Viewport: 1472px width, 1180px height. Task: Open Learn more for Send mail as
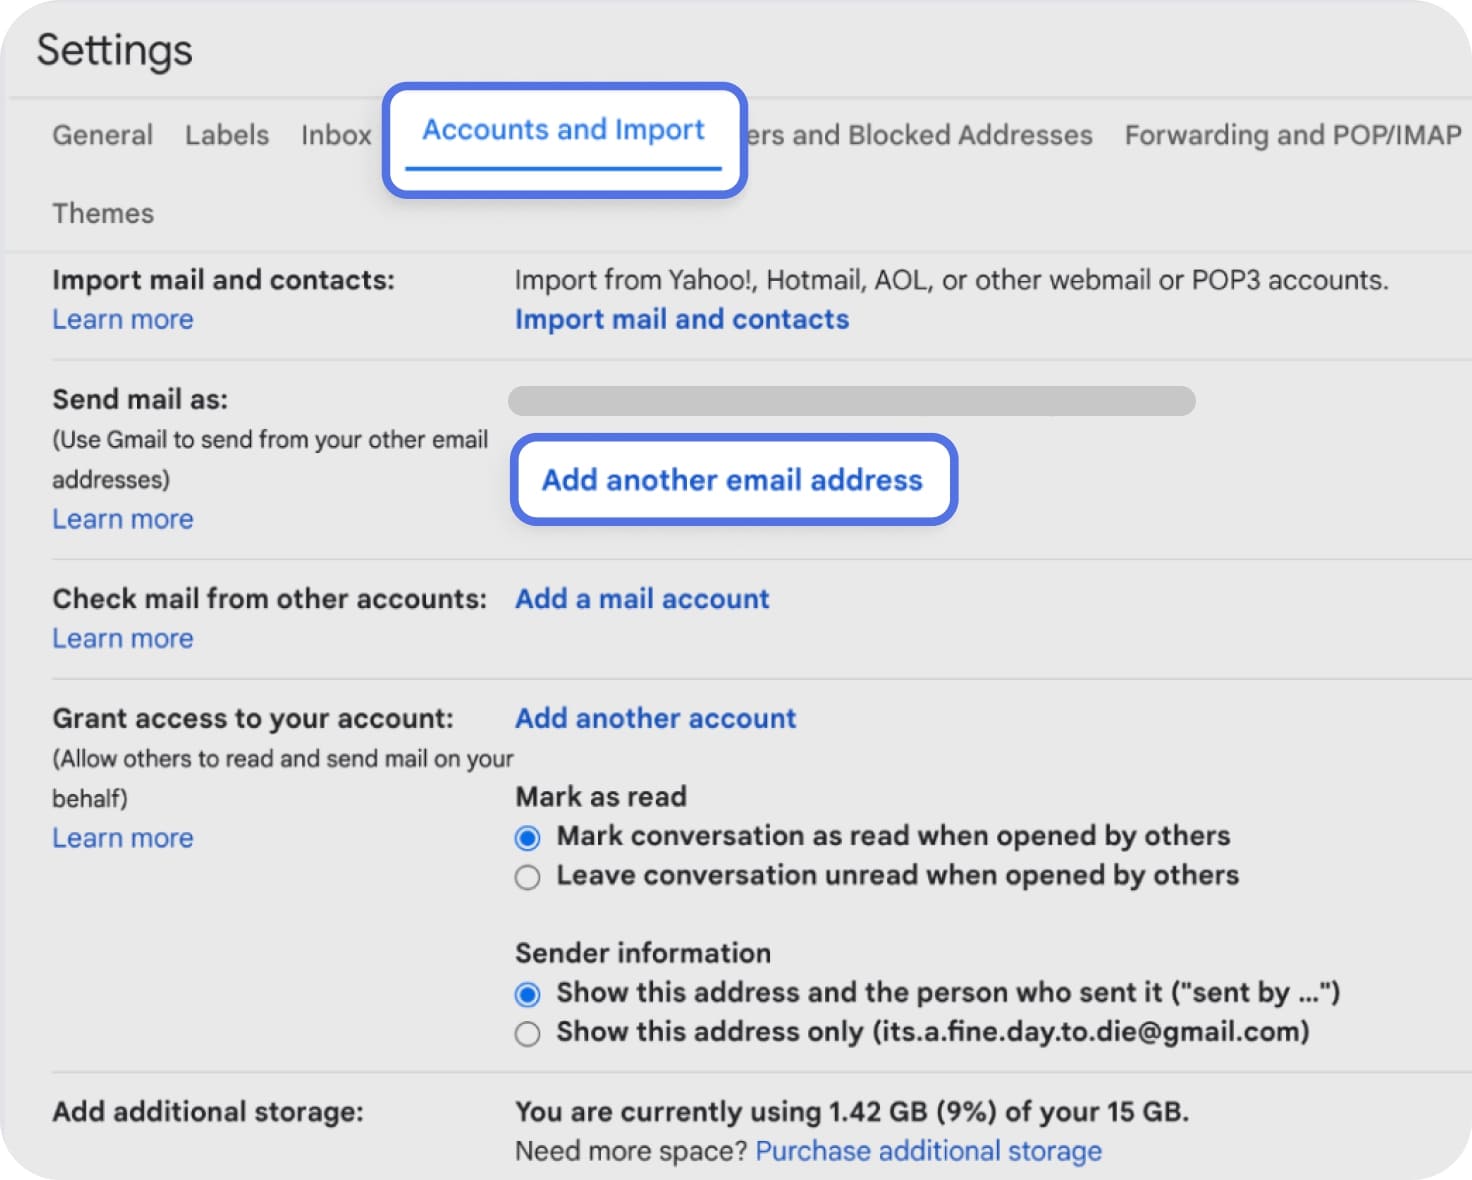122,518
